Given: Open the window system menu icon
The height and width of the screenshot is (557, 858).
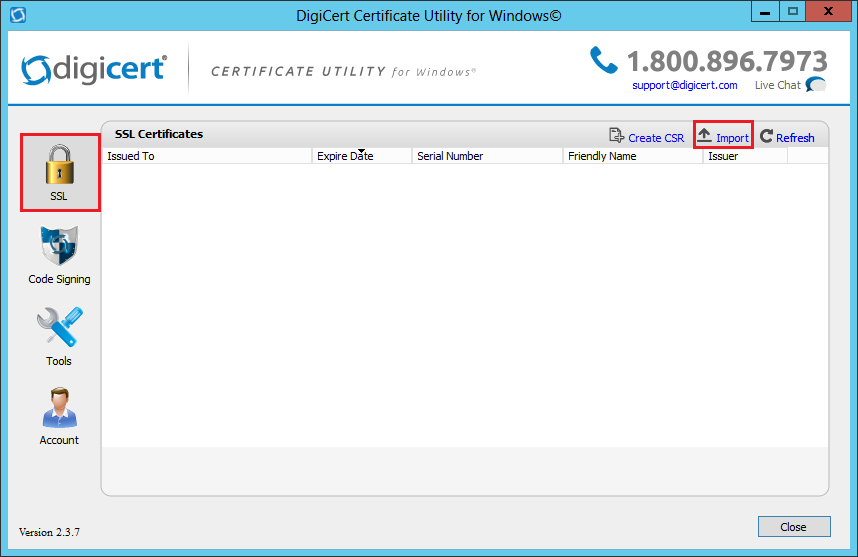Looking at the screenshot, I should tap(16, 15).
